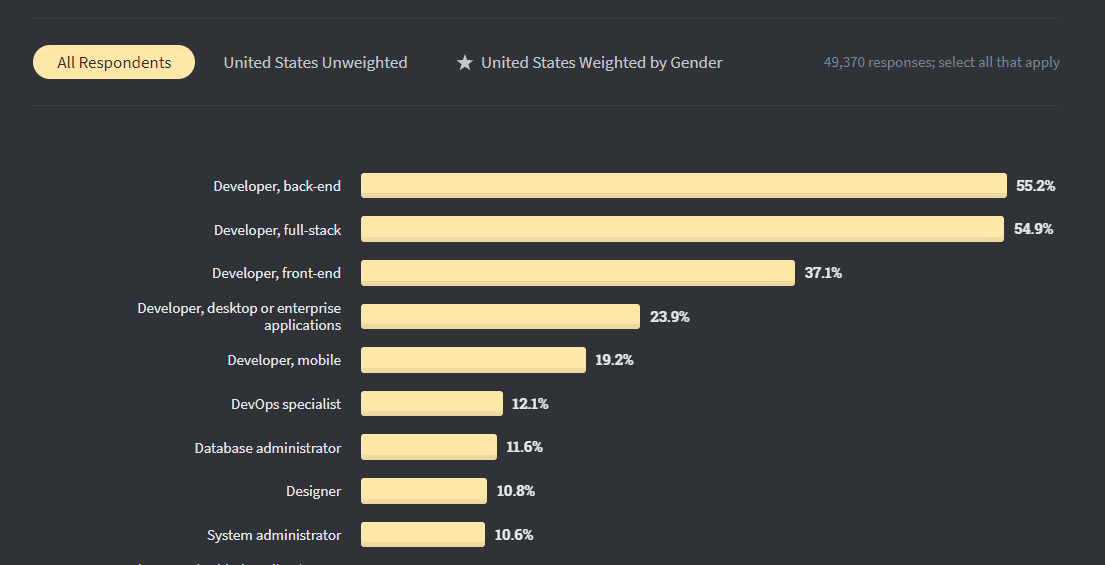
Task: Click the Developer, full-stack bar
Action: tap(682, 229)
